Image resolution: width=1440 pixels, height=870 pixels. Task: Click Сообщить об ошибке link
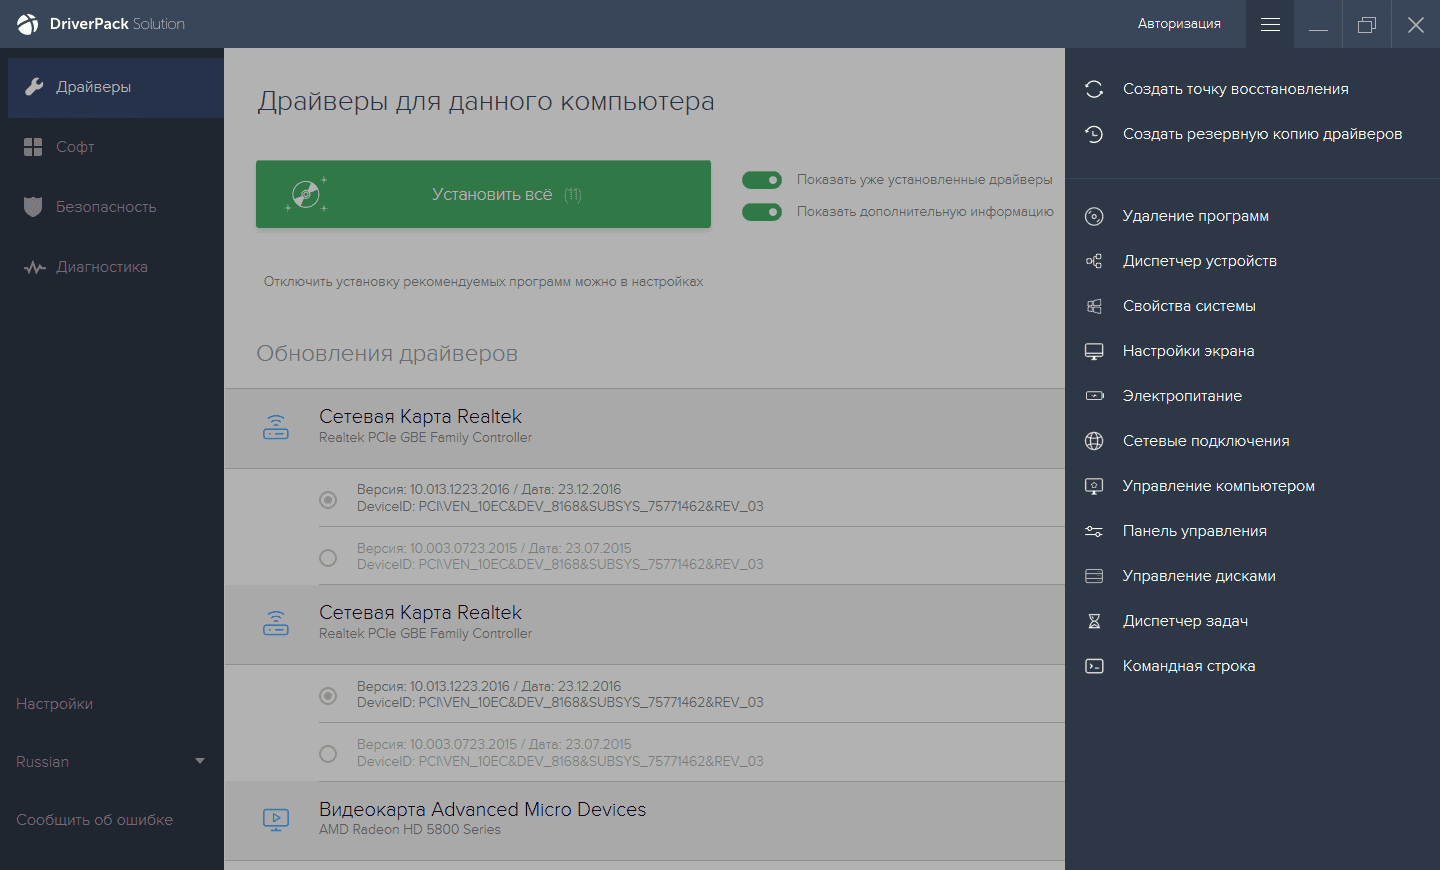[x=95, y=820]
